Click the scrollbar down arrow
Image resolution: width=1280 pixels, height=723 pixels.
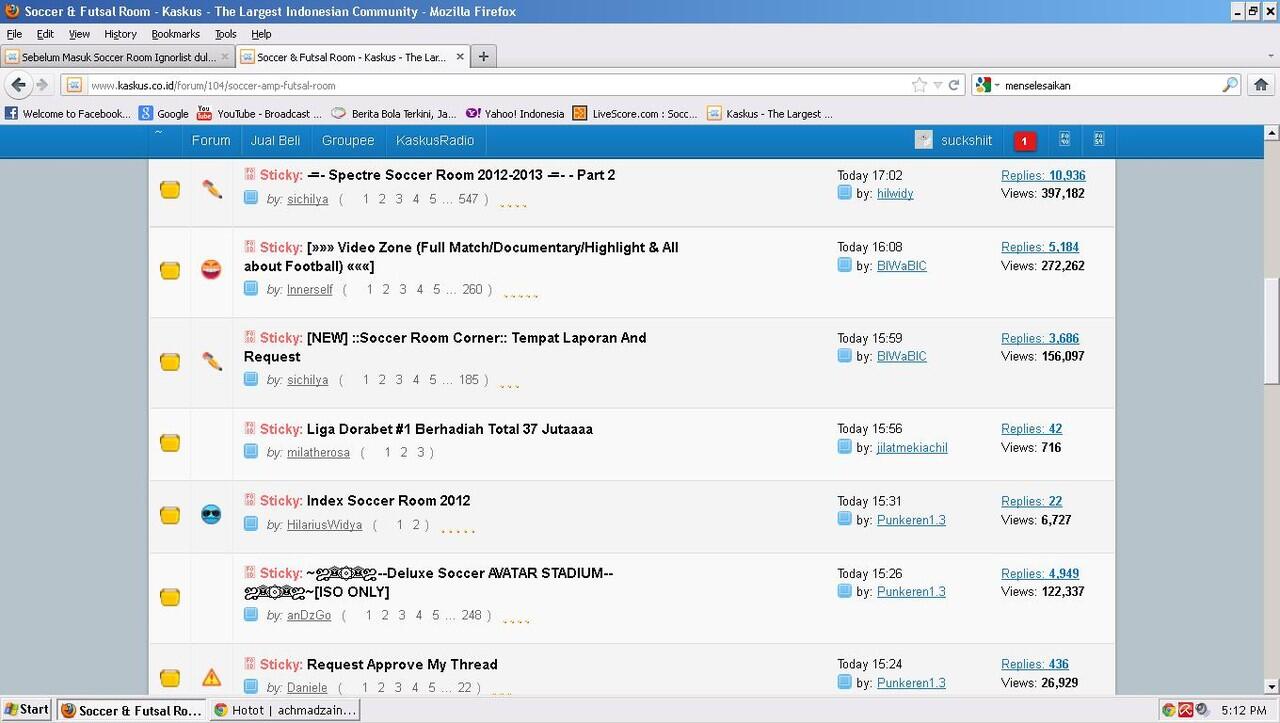coord(1271,689)
